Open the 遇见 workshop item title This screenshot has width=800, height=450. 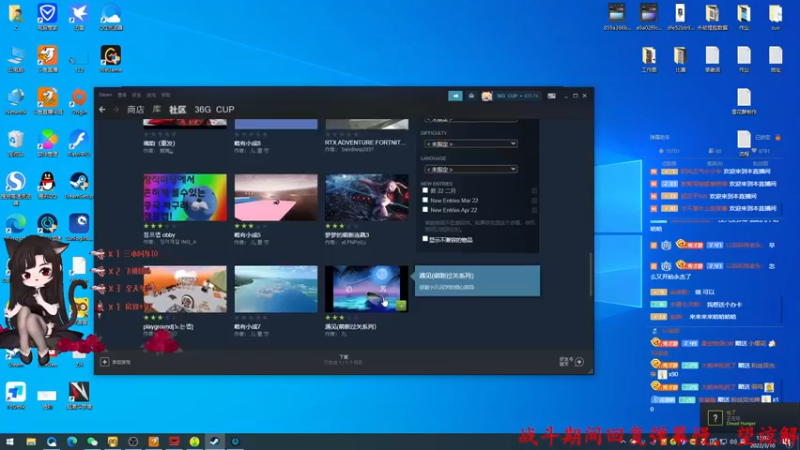[x=351, y=327]
